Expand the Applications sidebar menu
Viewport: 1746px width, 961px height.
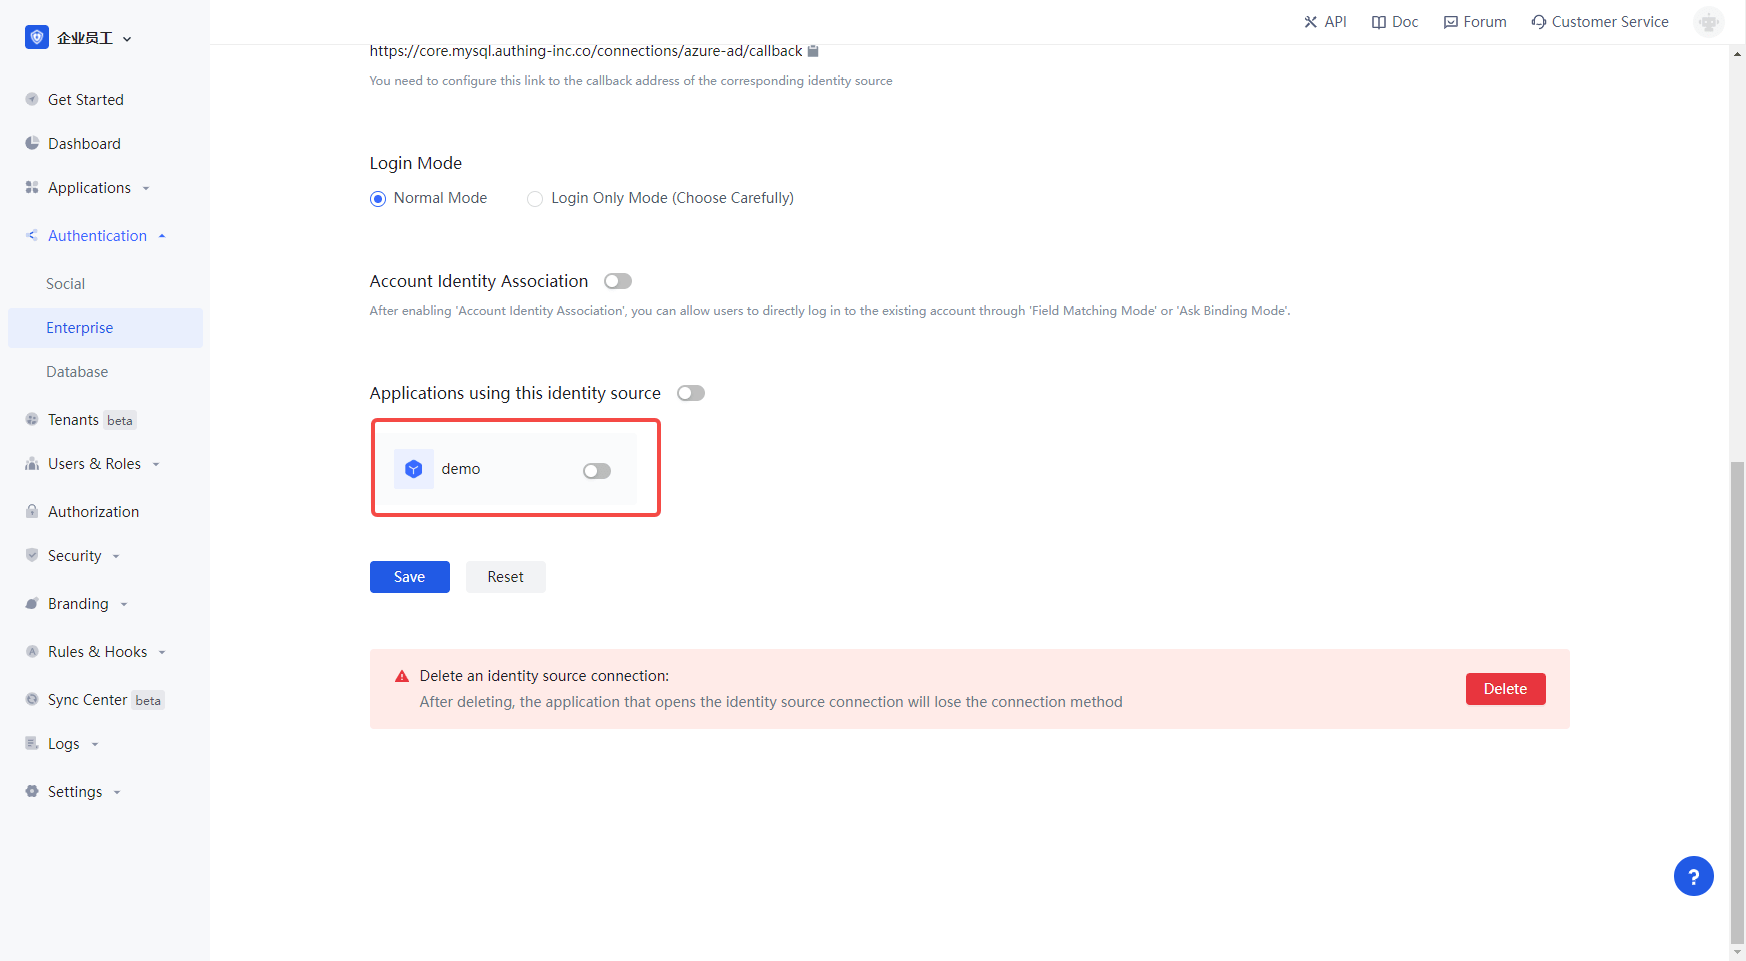tap(89, 188)
